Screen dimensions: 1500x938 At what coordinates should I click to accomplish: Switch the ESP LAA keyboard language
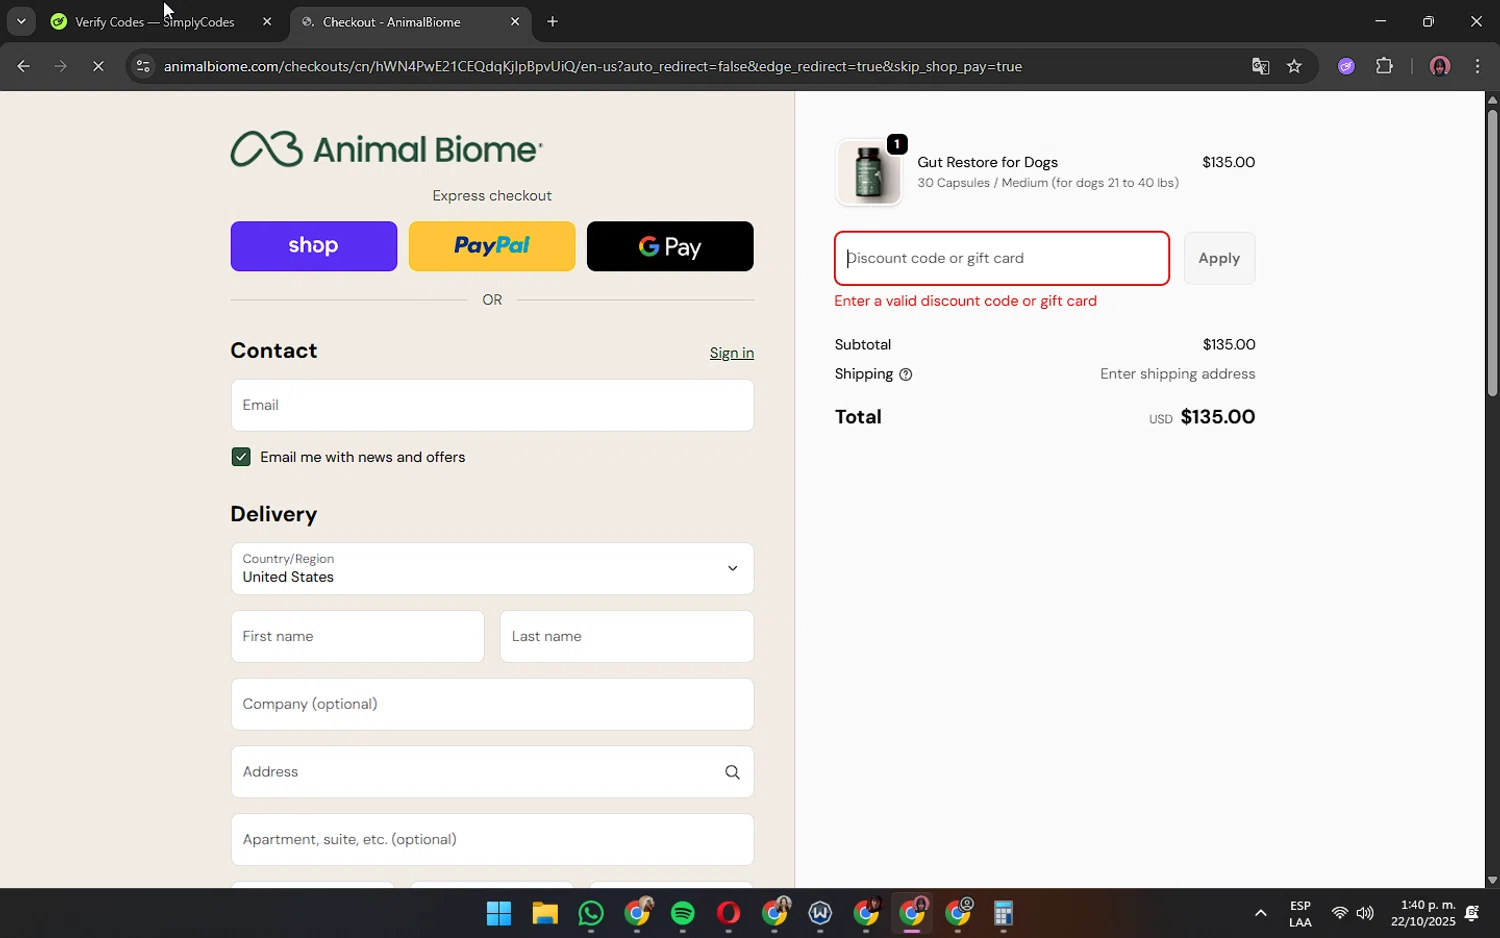(1300, 914)
